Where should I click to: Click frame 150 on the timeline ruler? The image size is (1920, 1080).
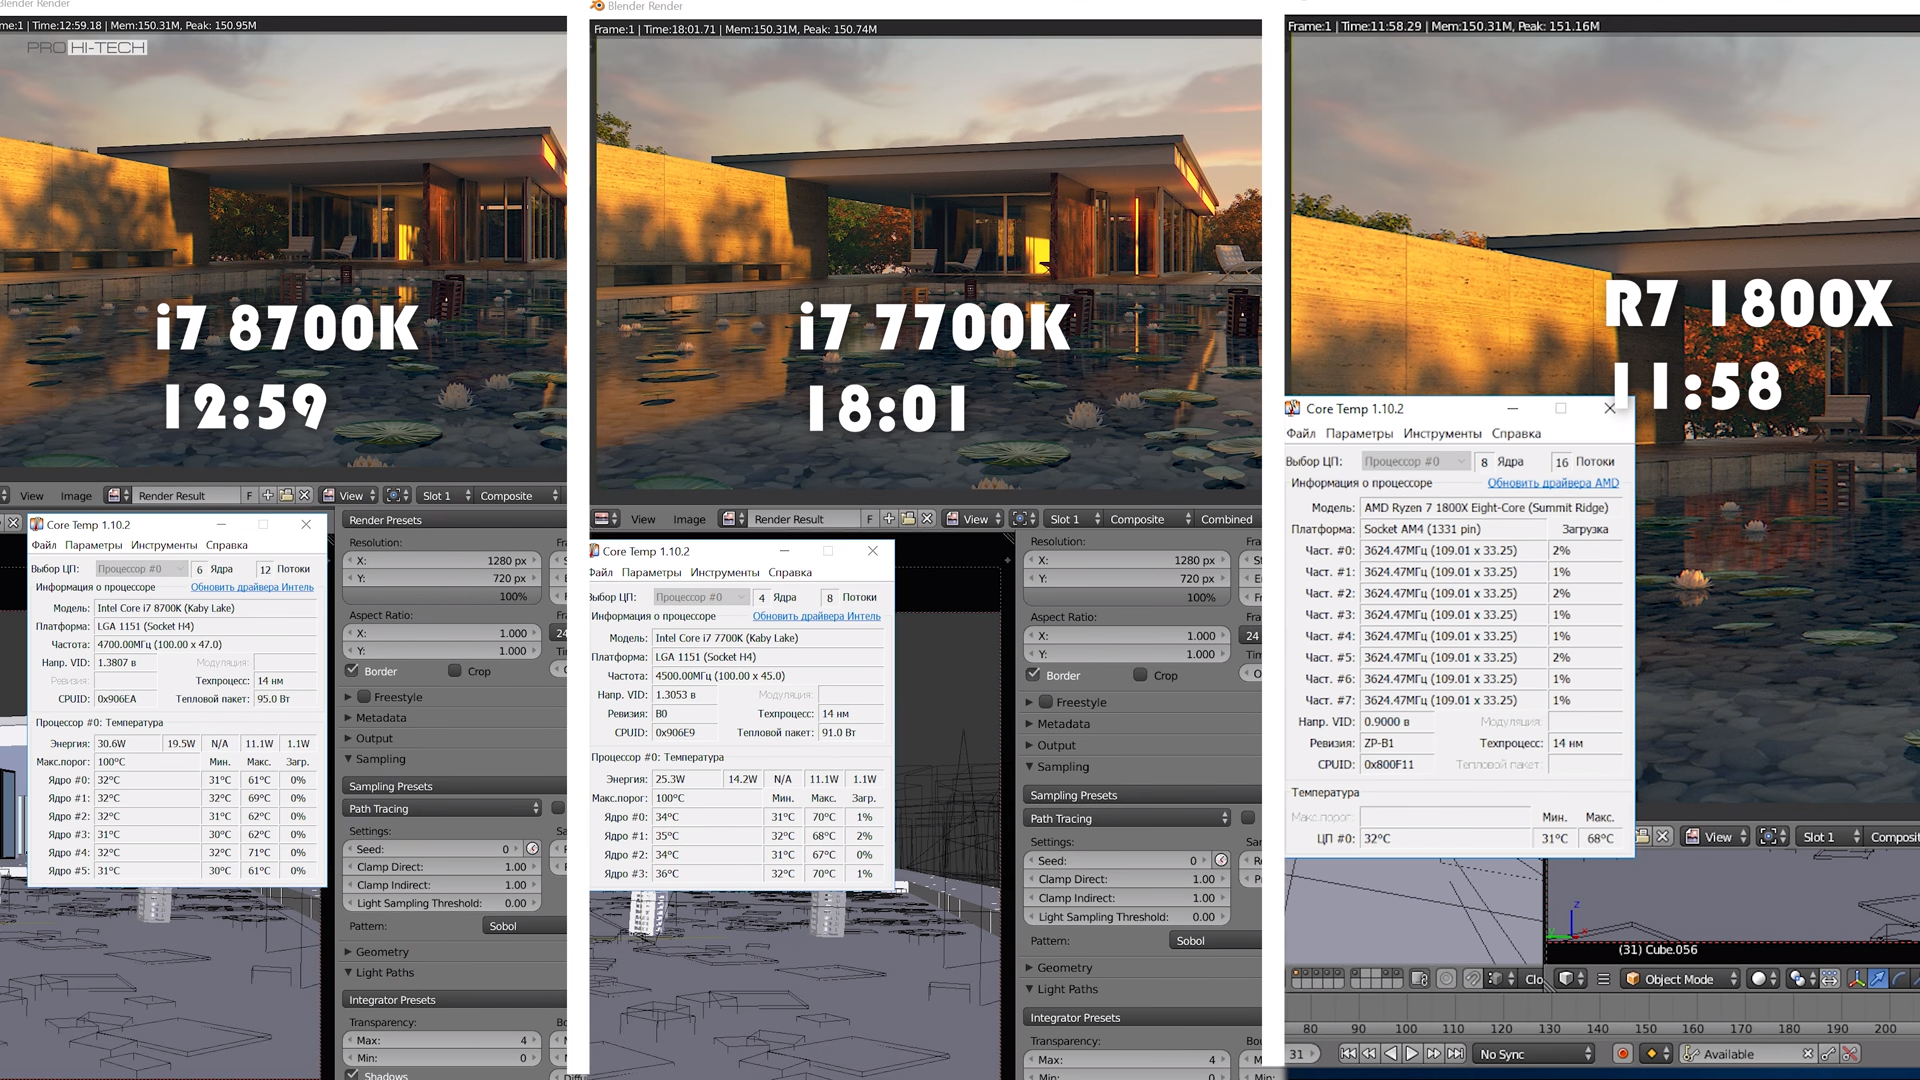(x=1645, y=1029)
